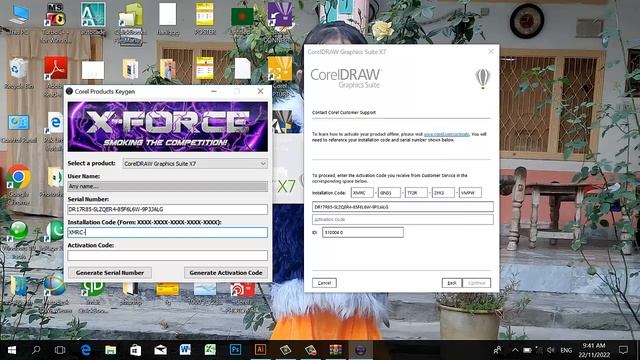Open the Recycle Bin desktop icon

click(18, 73)
